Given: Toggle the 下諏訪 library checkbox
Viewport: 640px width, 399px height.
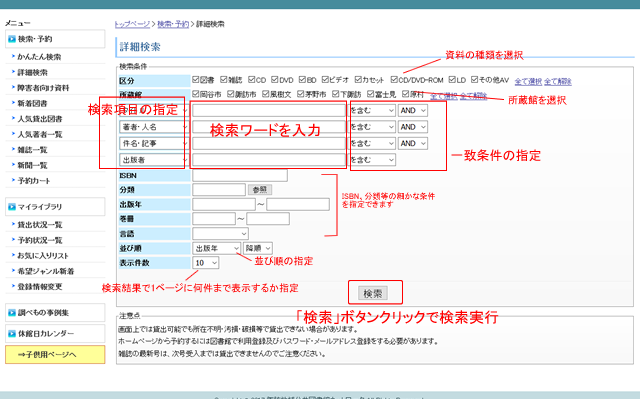Looking at the screenshot, I should [x=336, y=94].
